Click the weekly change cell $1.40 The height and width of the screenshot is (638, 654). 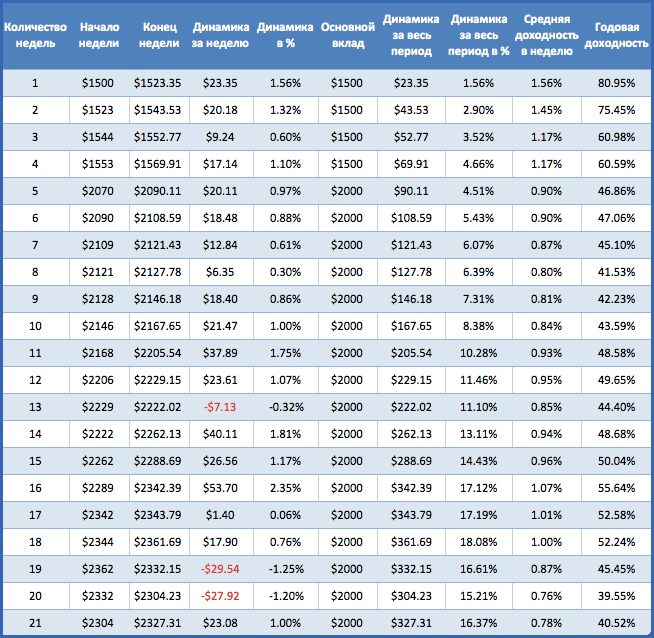[x=220, y=515]
